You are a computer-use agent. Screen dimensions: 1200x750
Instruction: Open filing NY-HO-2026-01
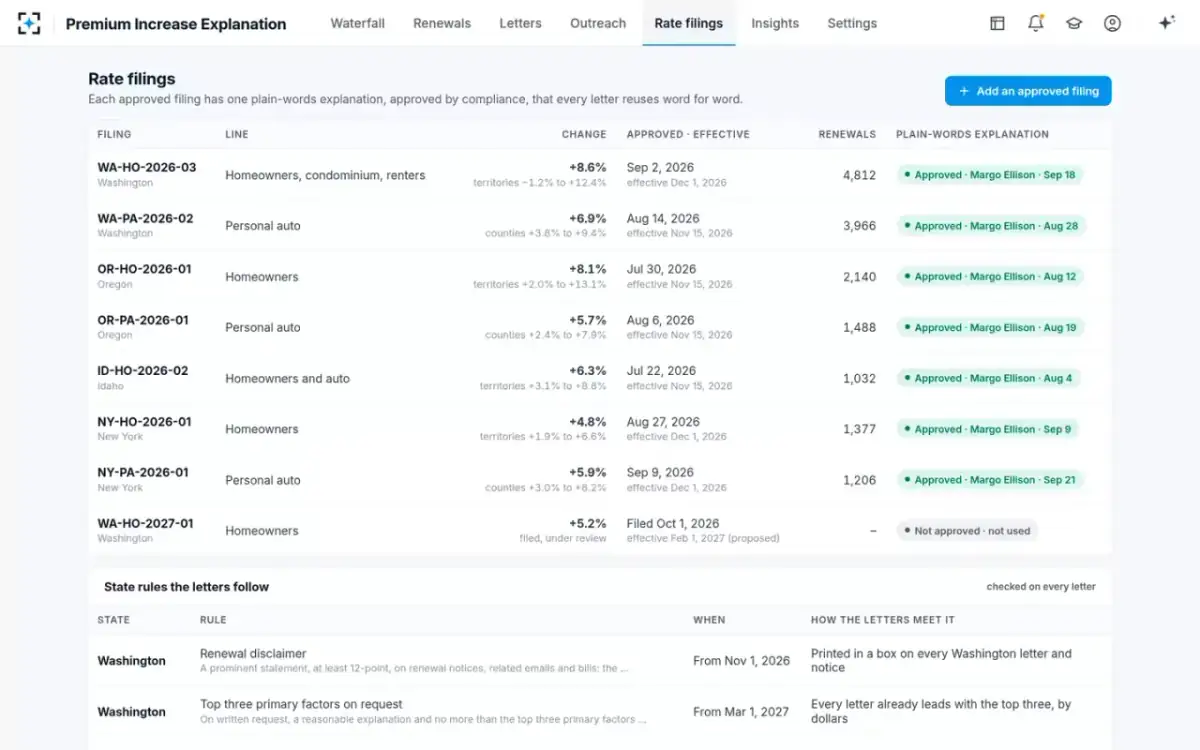point(144,421)
